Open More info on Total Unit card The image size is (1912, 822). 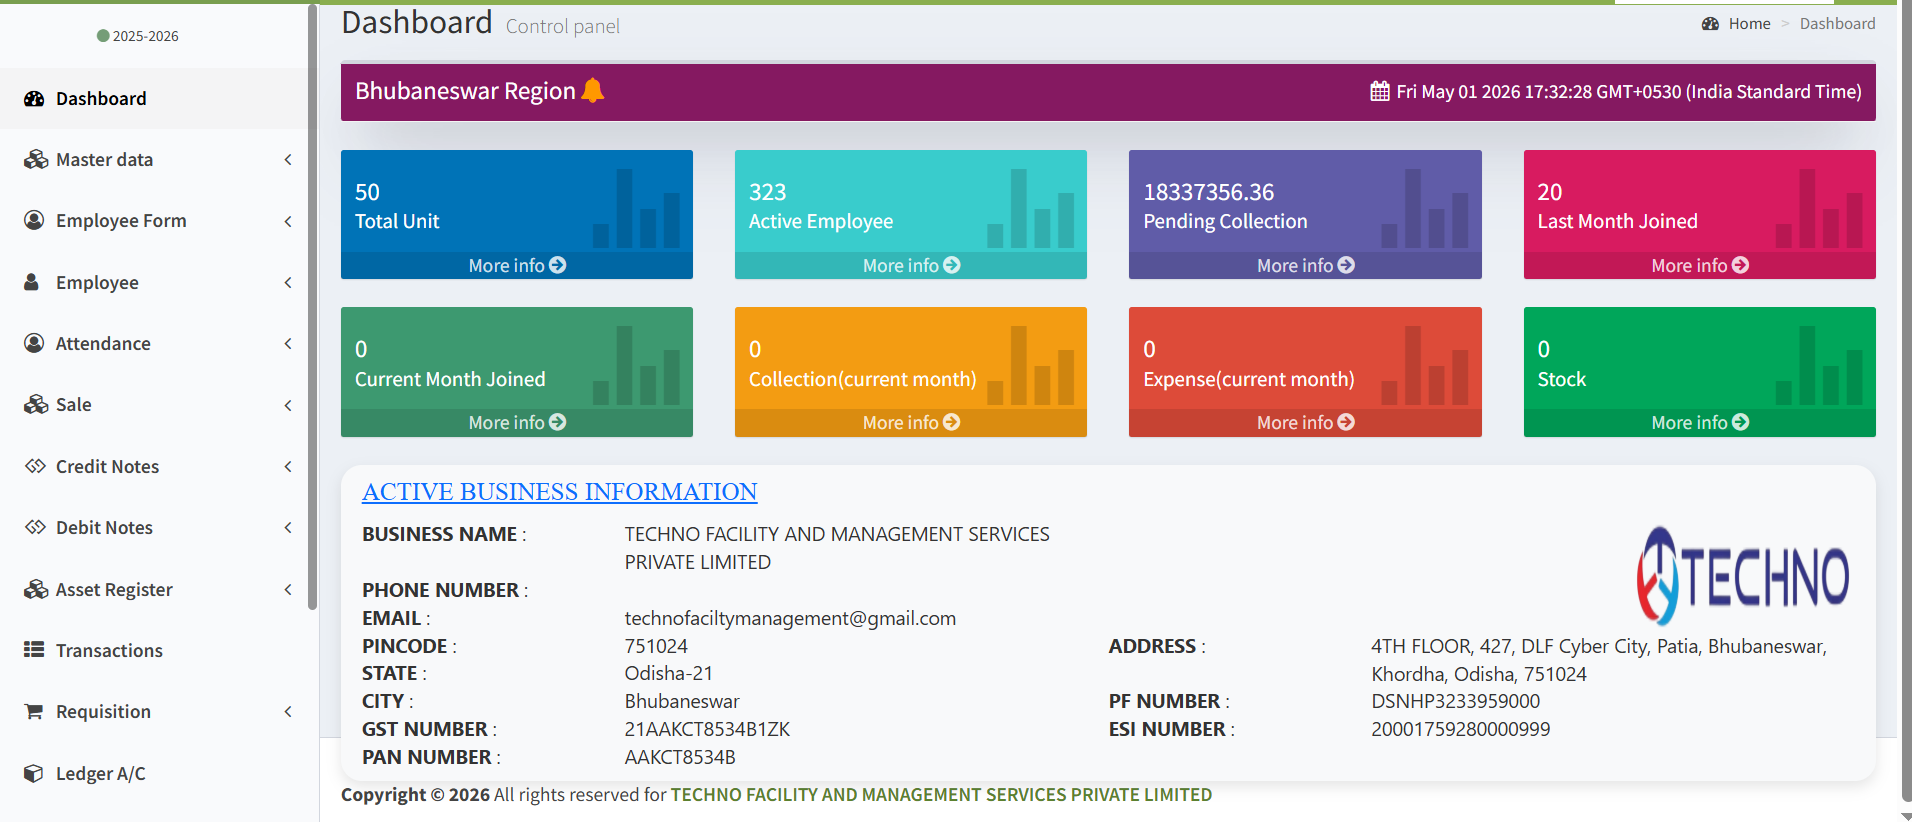(x=517, y=265)
